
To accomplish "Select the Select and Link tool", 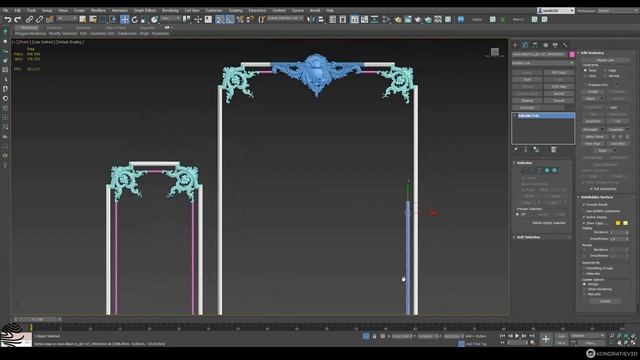I will point(29,19).
